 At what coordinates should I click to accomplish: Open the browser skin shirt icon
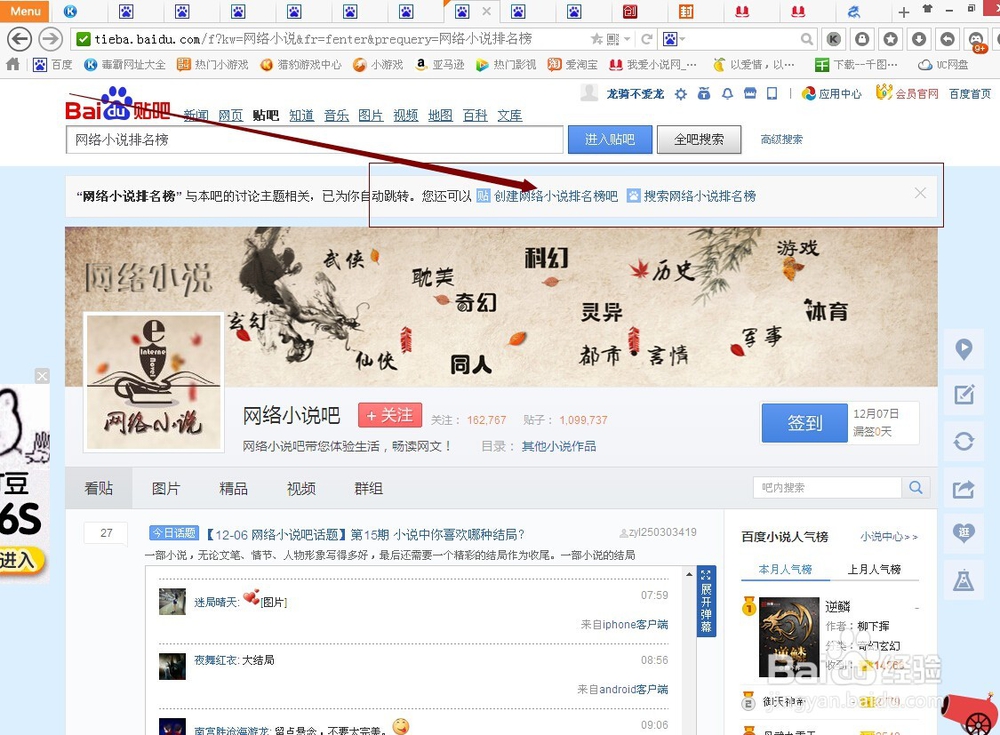click(927, 9)
